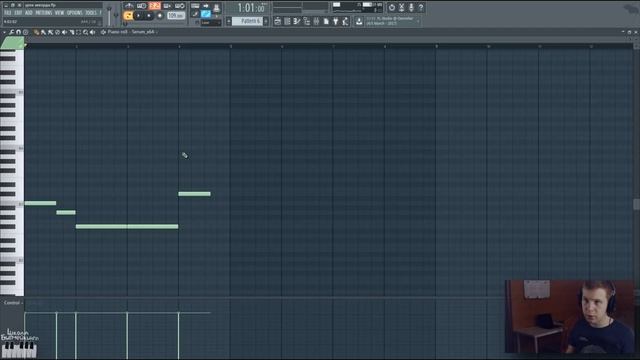Open the Playlist window icon
This screenshot has height=360, width=640.
[x=278, y=21]
